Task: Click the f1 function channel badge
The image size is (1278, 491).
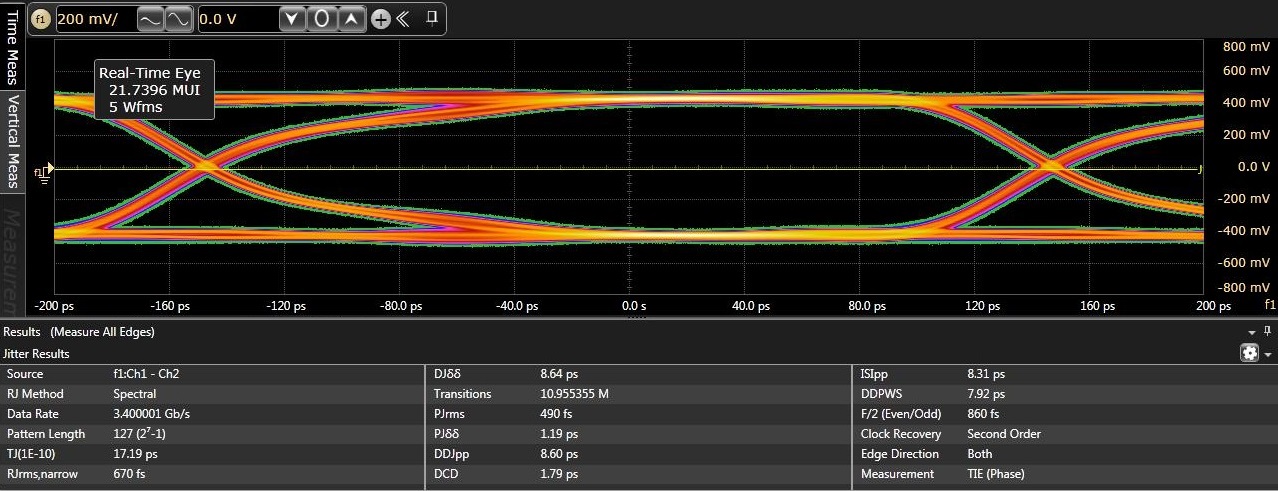Action: pos(41,19)
